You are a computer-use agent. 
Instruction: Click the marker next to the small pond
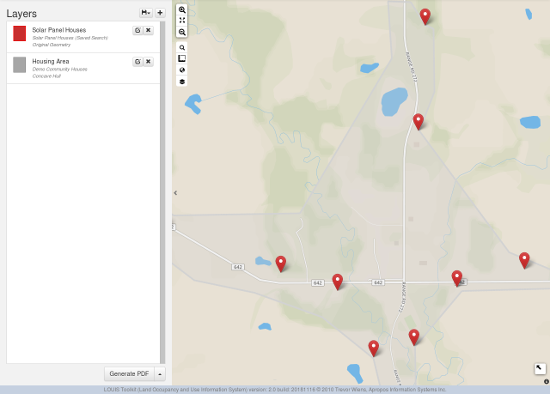pos(281,264)
